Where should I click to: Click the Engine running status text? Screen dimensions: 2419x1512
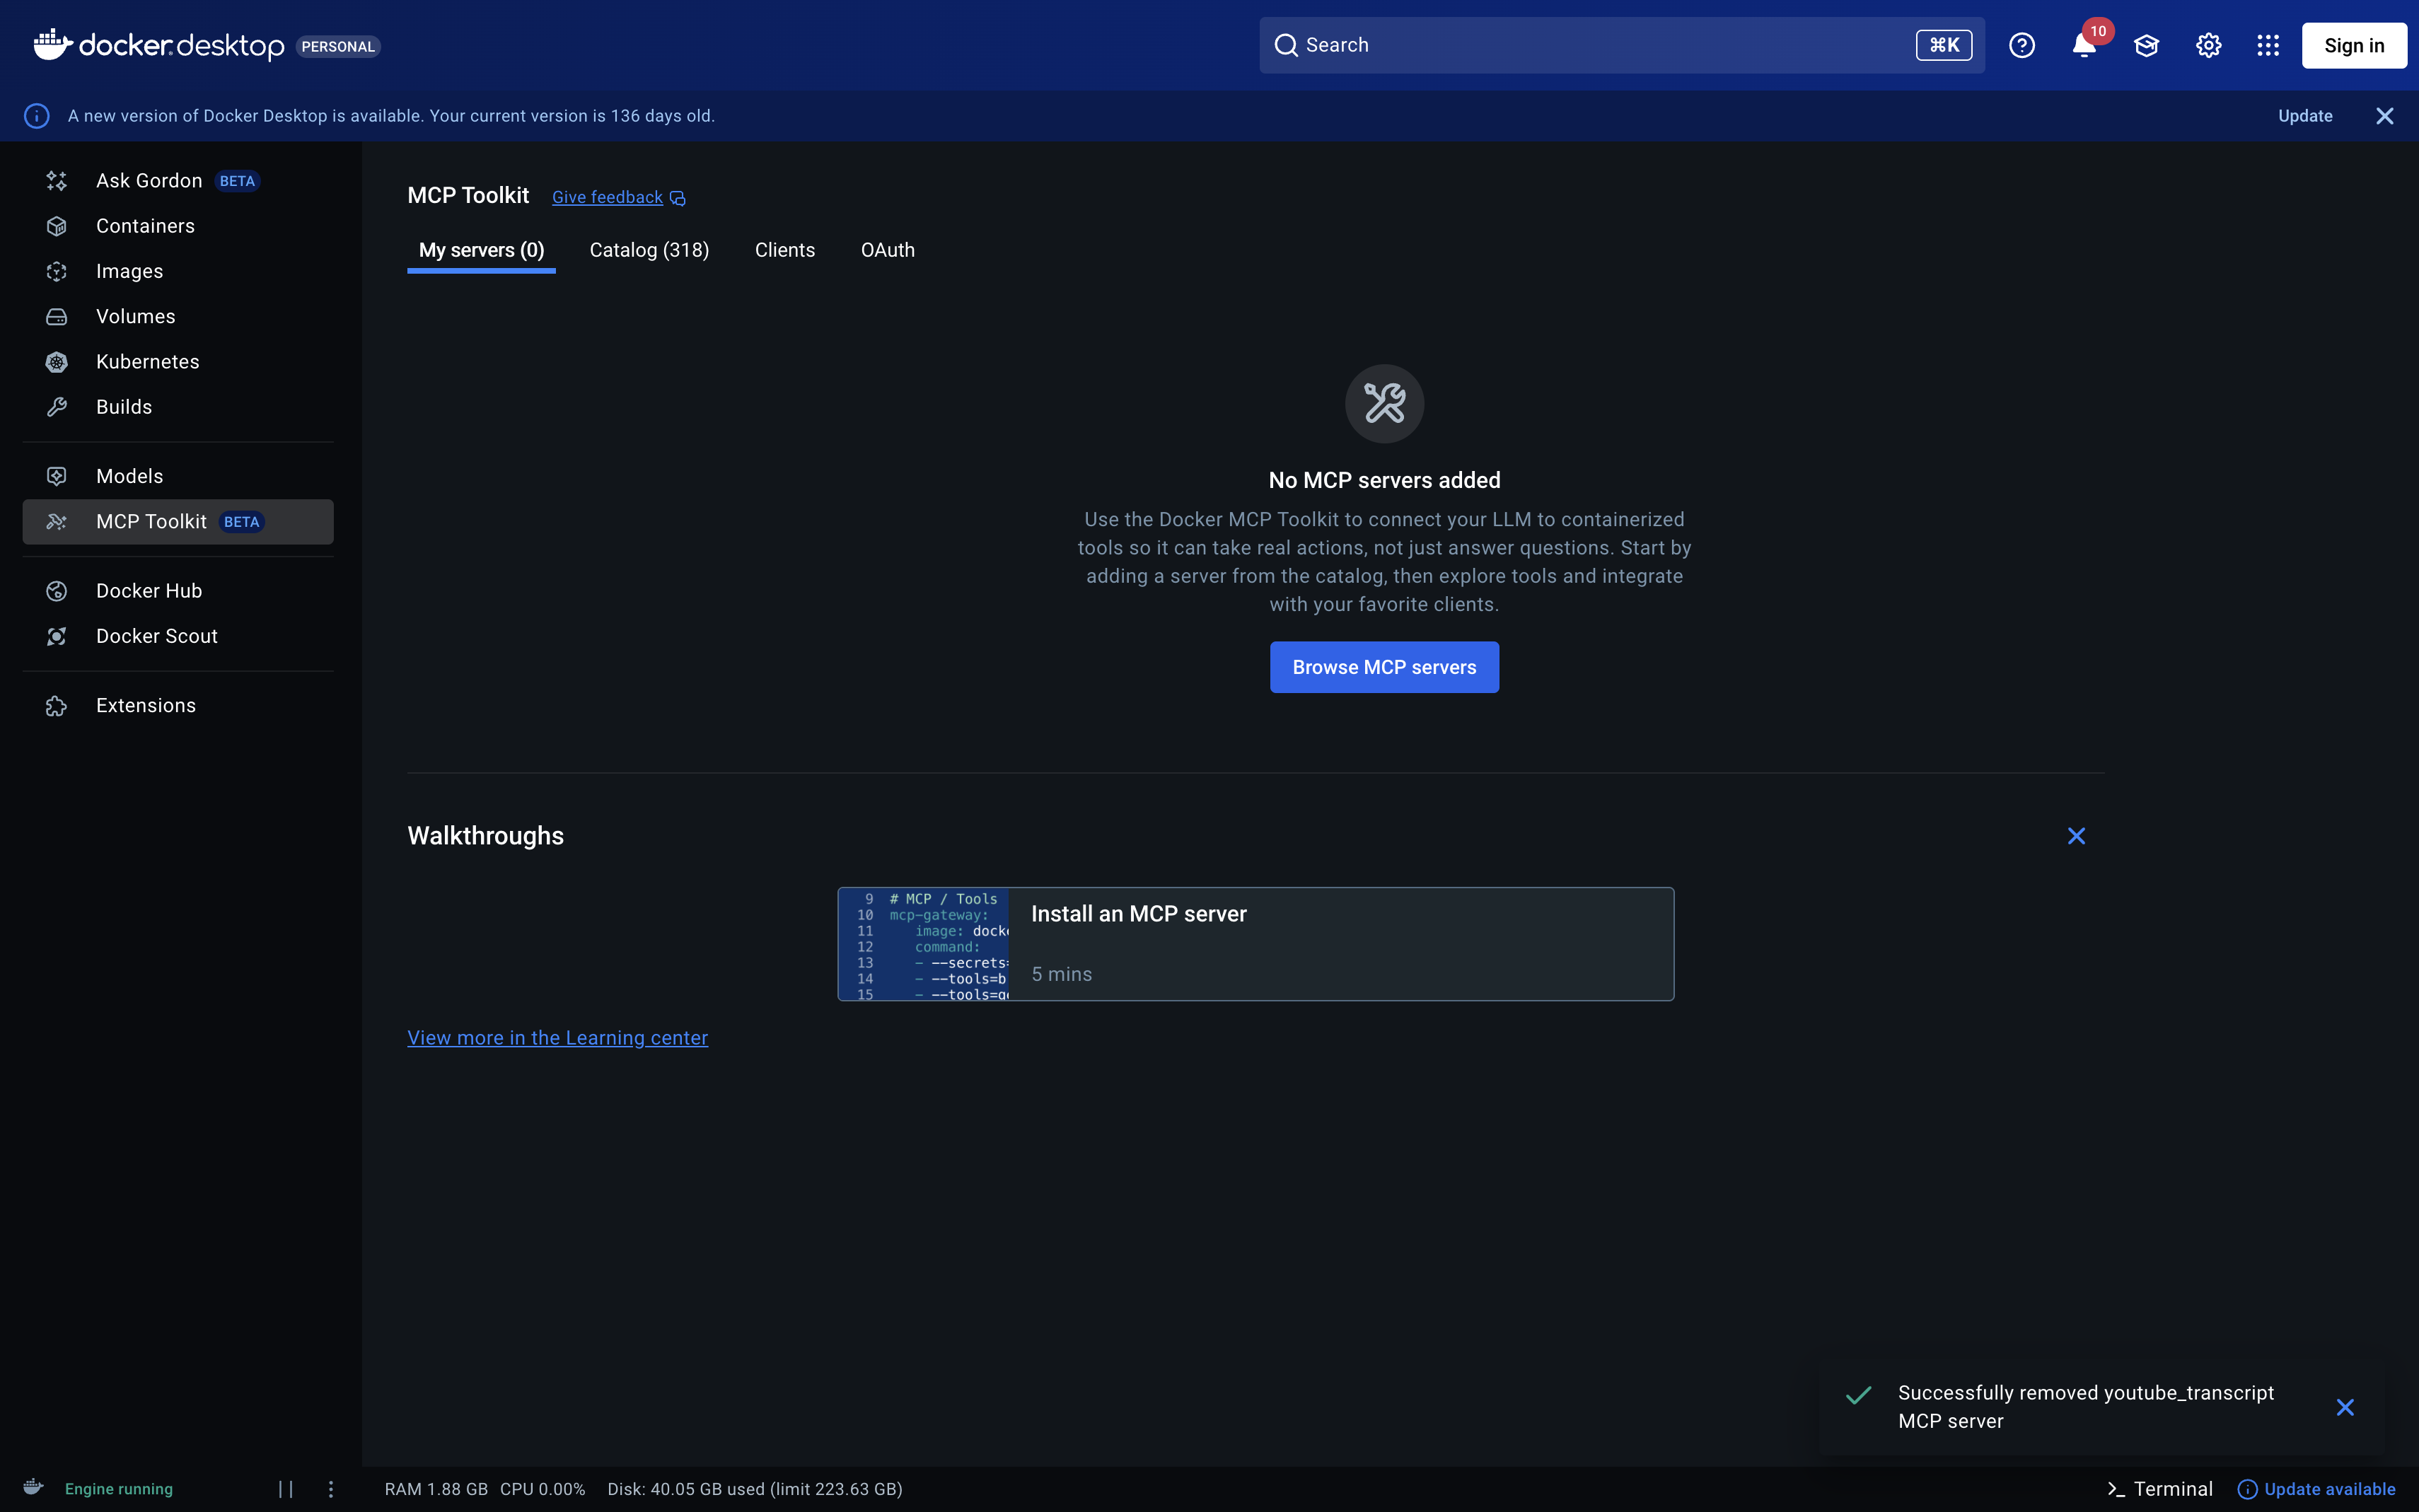pyautogui.click(x=119, y=1489)
